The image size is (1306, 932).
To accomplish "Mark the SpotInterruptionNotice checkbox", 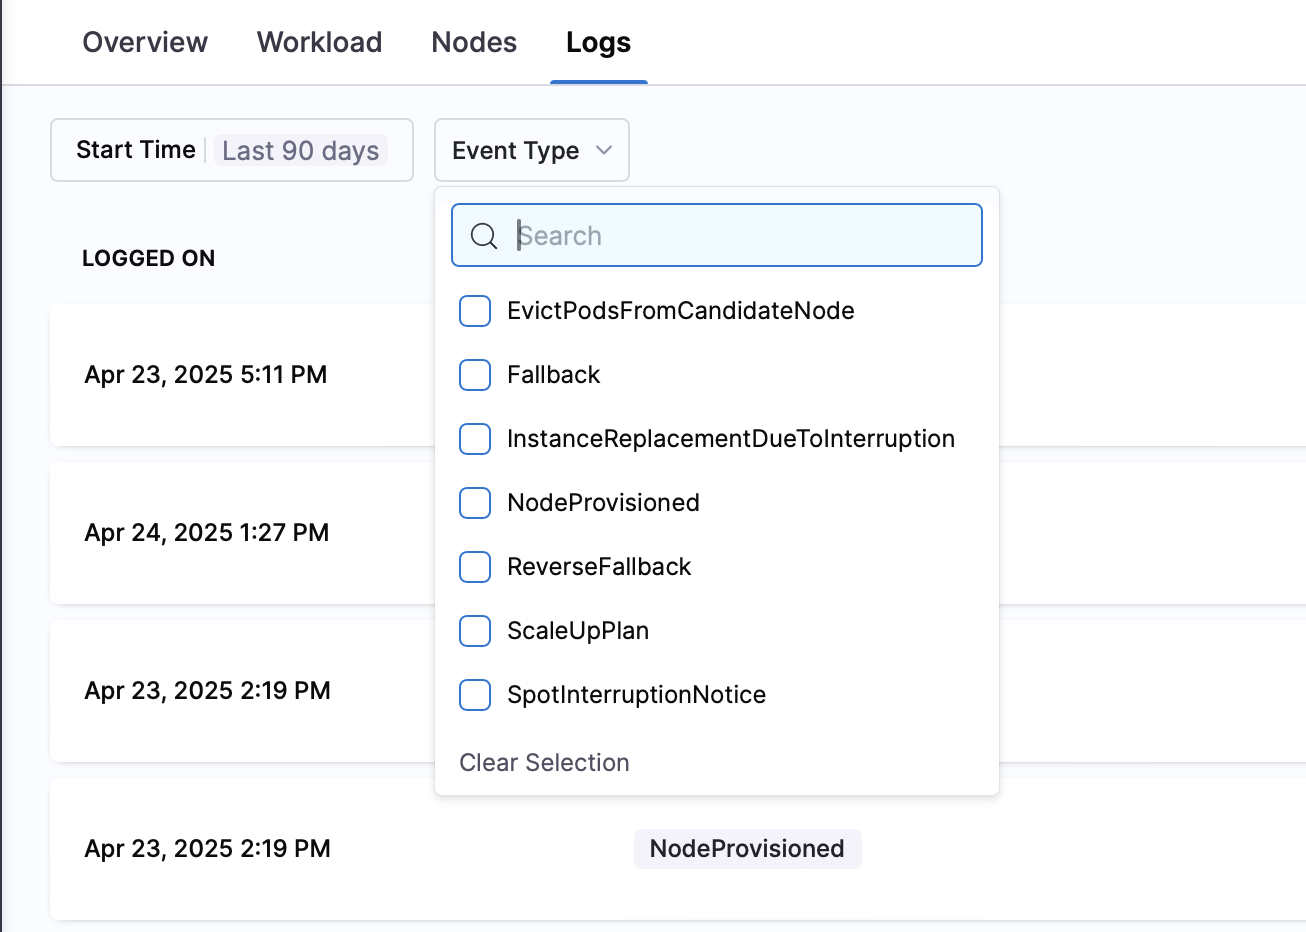I will pyautogui.click(x=475, y=695).
